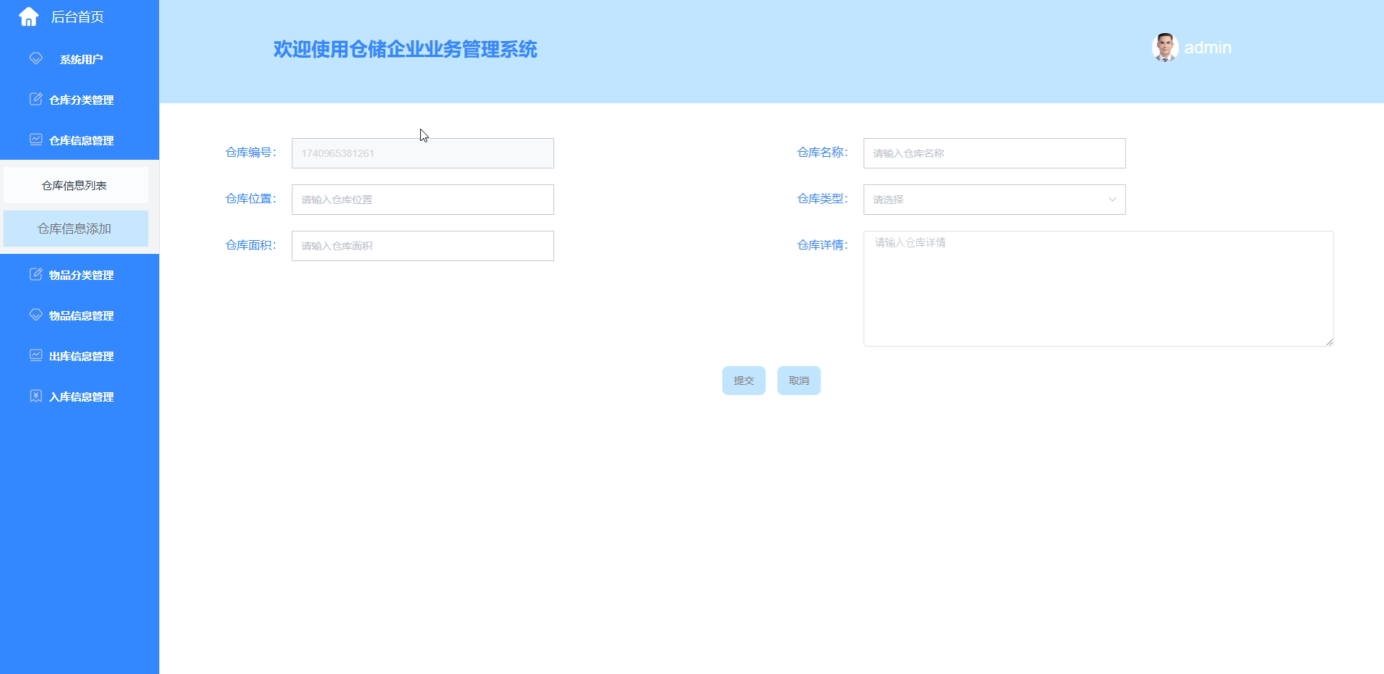Open the 系统用户 menu
Image resolution: width=1384 pixels, height=674 pixels.
click(x=79, y=59)
